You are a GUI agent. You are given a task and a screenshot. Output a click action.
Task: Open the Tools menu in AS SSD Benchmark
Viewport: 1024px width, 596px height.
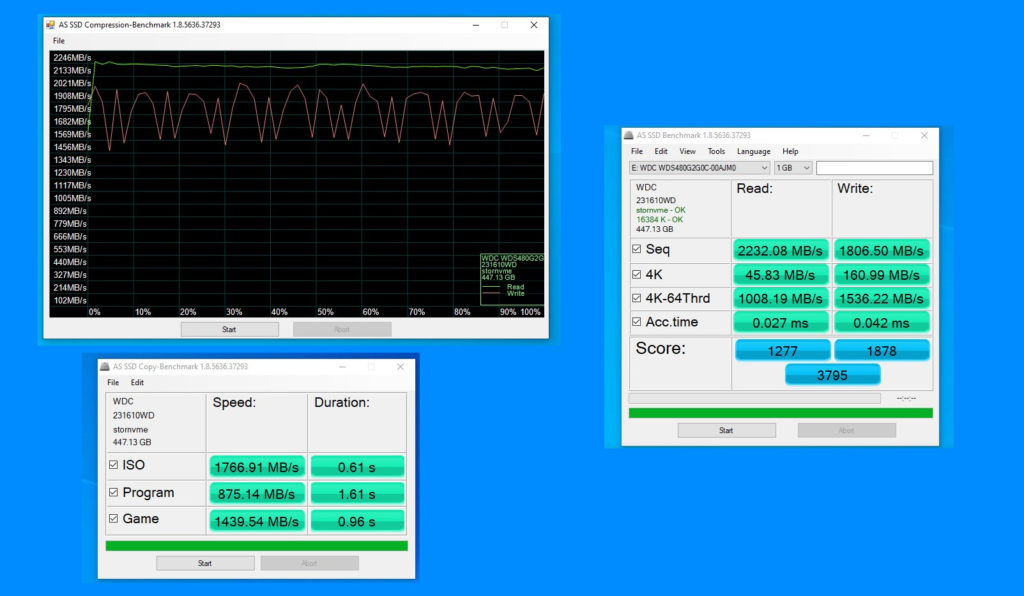pyautogui.click(x=716, y=152)
